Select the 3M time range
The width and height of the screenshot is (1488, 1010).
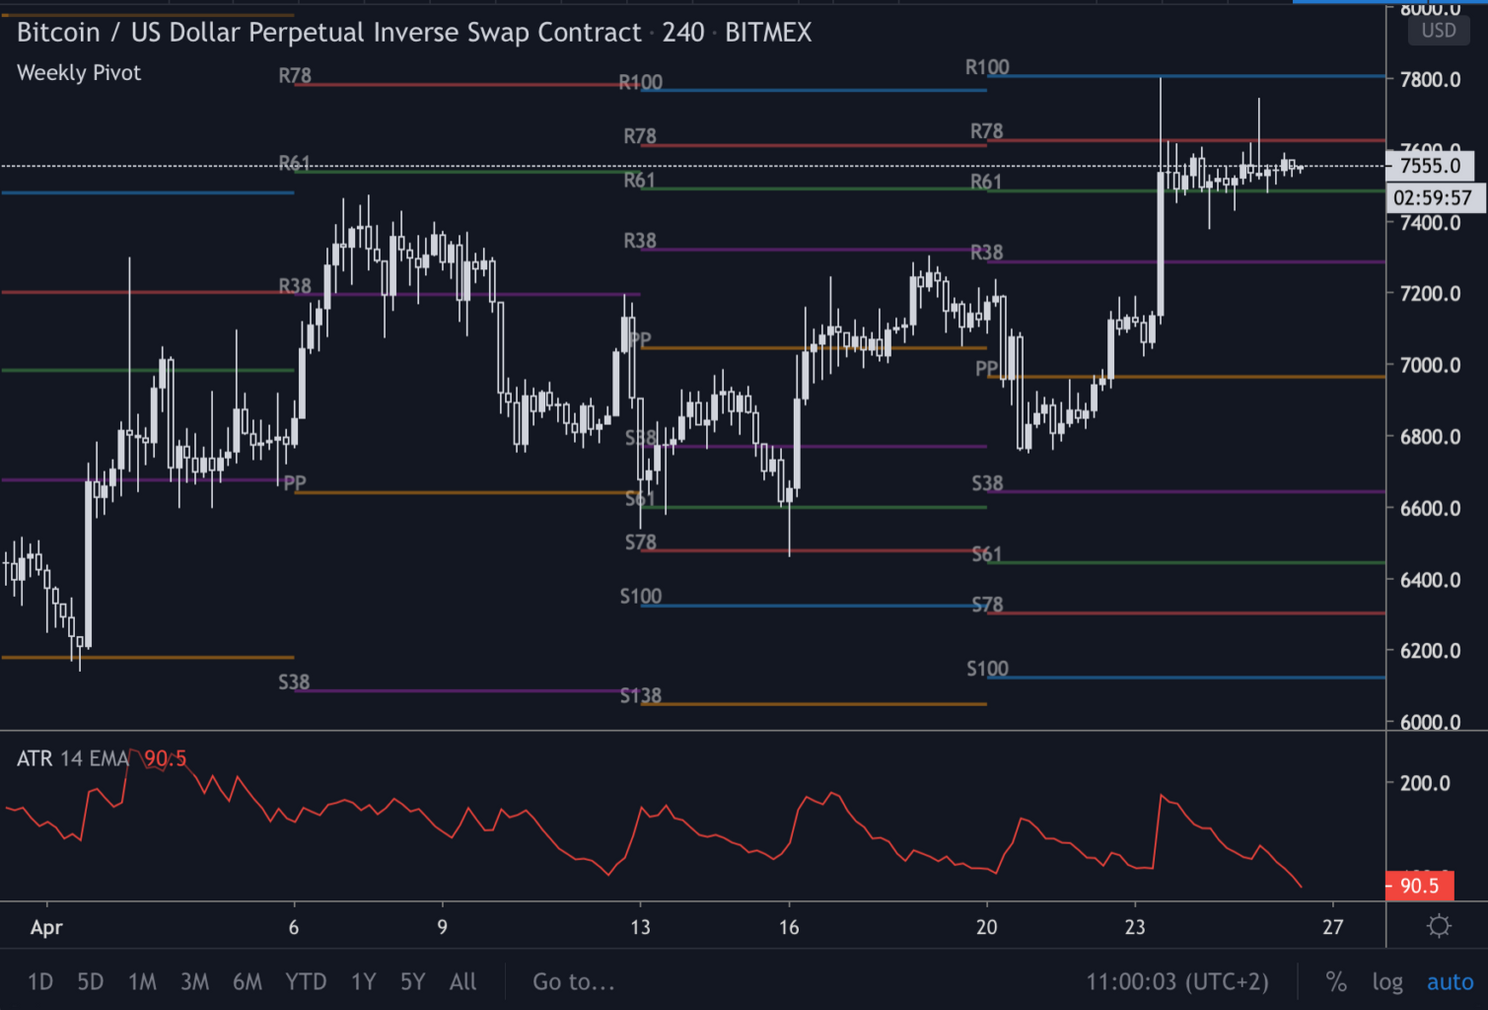coord(194,982)
